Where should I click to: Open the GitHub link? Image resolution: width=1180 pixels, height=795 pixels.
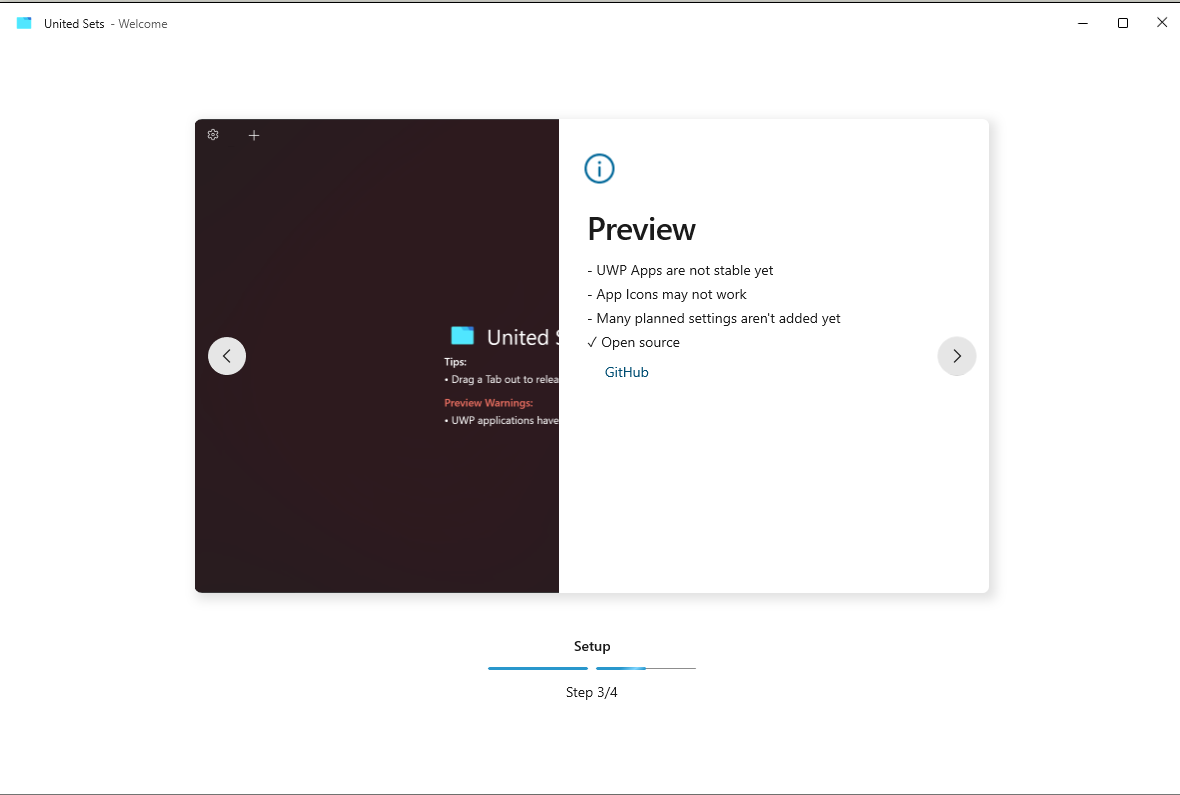[x=626, y=372]
